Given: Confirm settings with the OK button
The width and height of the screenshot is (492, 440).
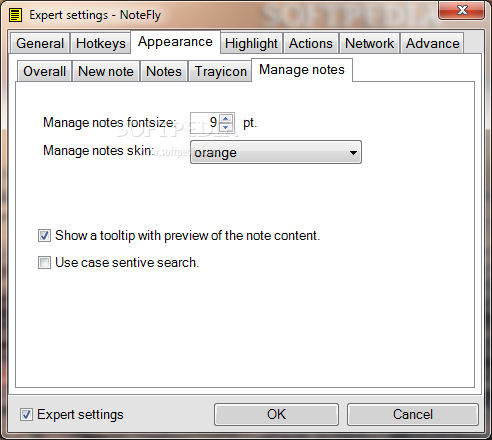Looking at the screenshot, I should point(276,415).
